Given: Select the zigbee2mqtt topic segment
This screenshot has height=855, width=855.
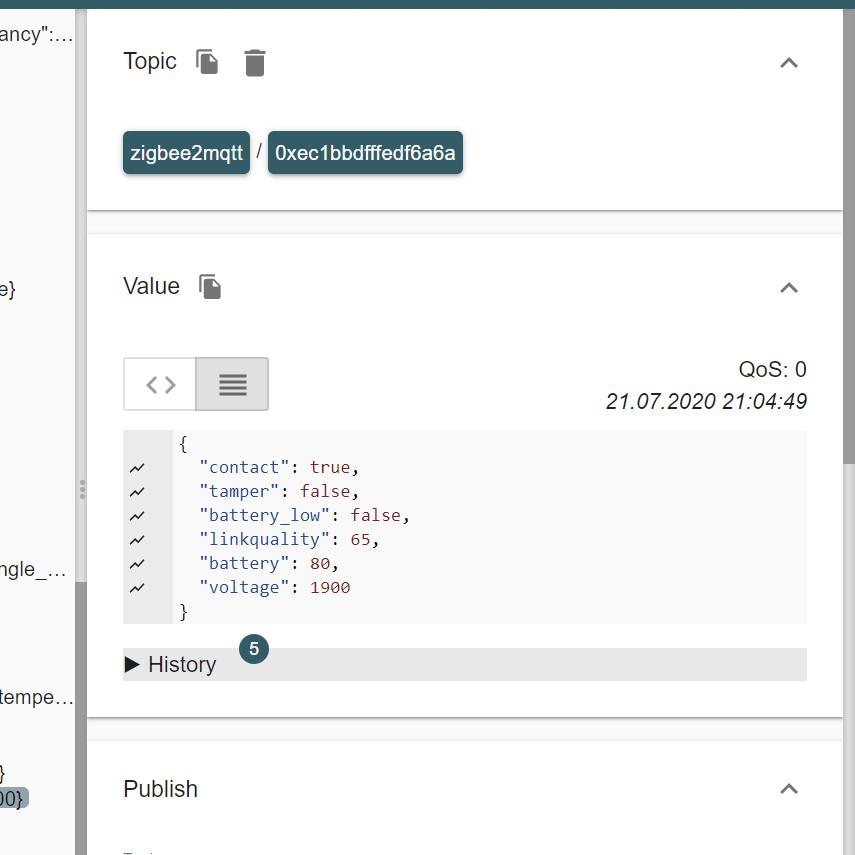Looking at the screenshot, I should point(186,153).
